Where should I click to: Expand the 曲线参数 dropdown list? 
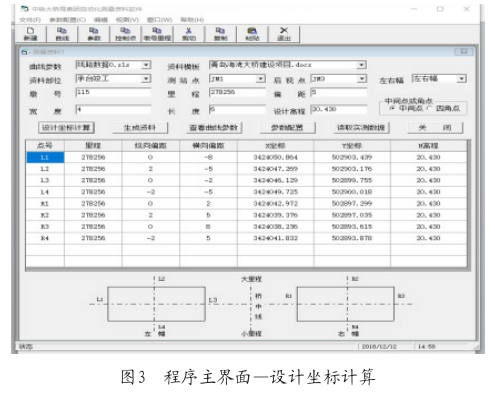tap(146, 65)
